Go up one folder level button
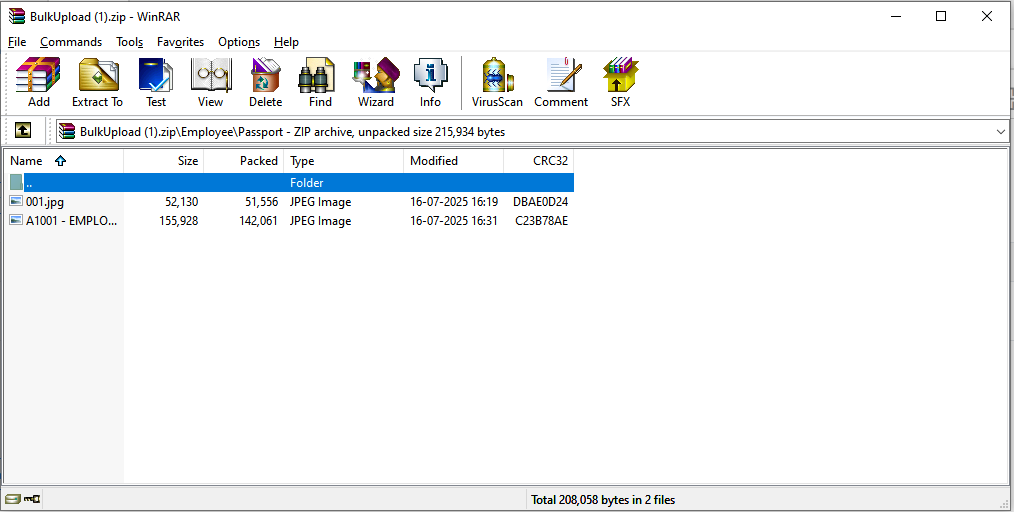1014x512 pixels. [x=23, y=131]
